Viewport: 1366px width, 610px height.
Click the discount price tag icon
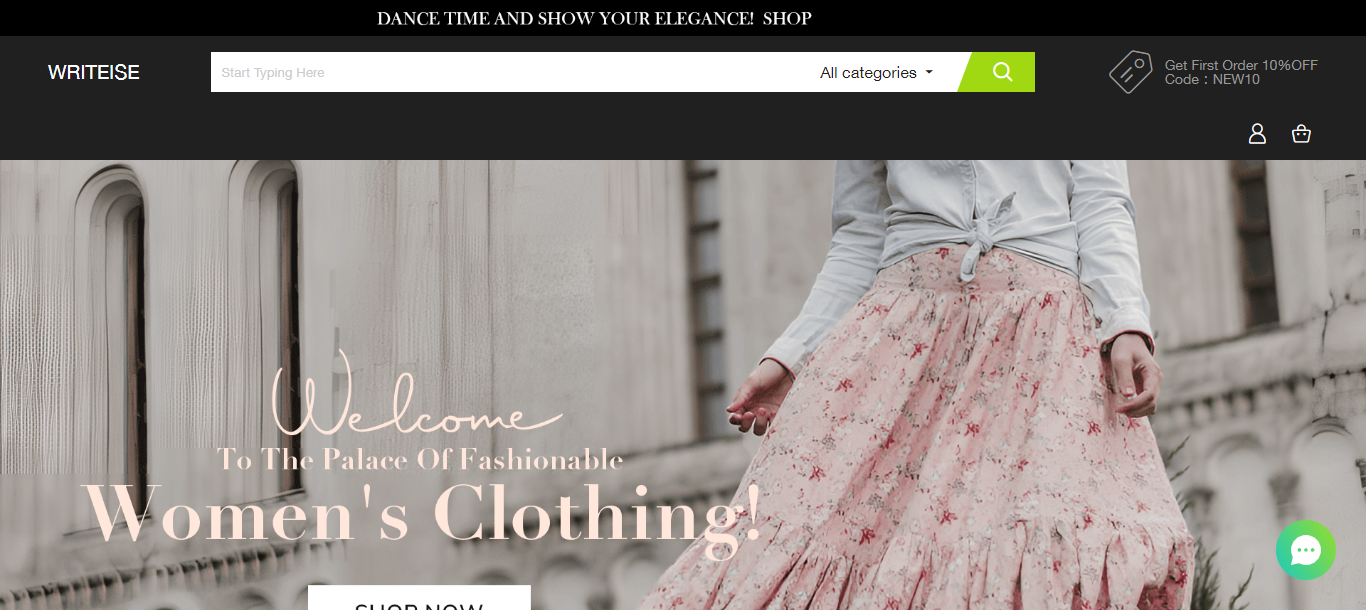pyautogui.click(x=1131, y=72)
